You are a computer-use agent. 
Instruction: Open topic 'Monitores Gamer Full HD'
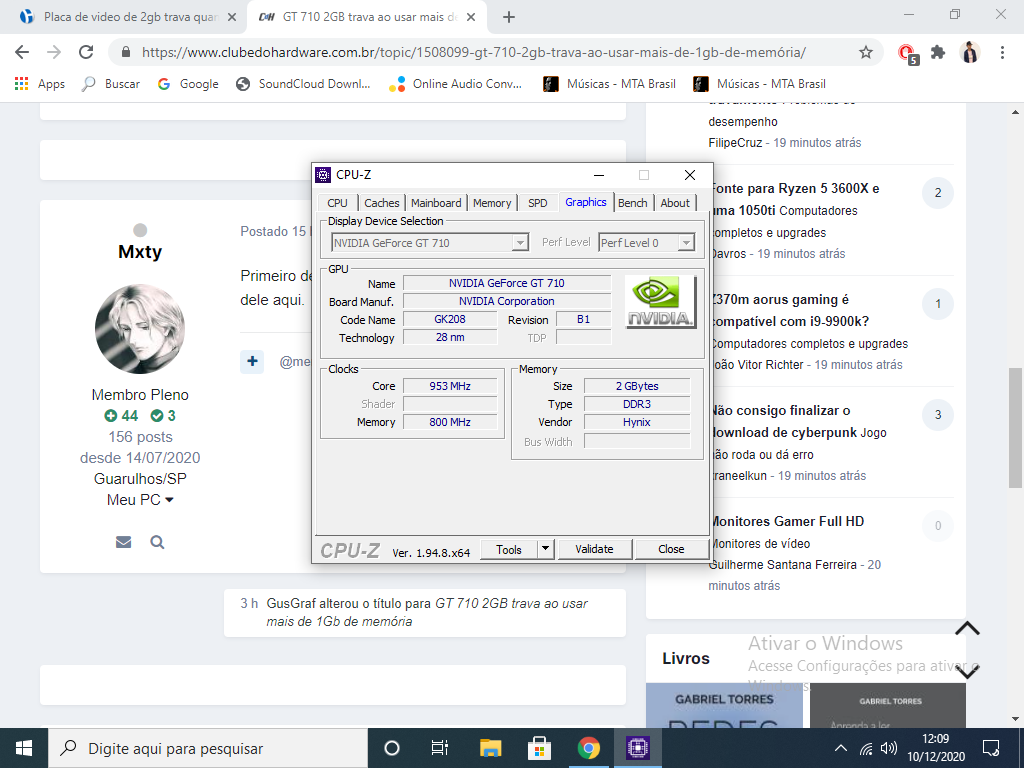[786, 521]
